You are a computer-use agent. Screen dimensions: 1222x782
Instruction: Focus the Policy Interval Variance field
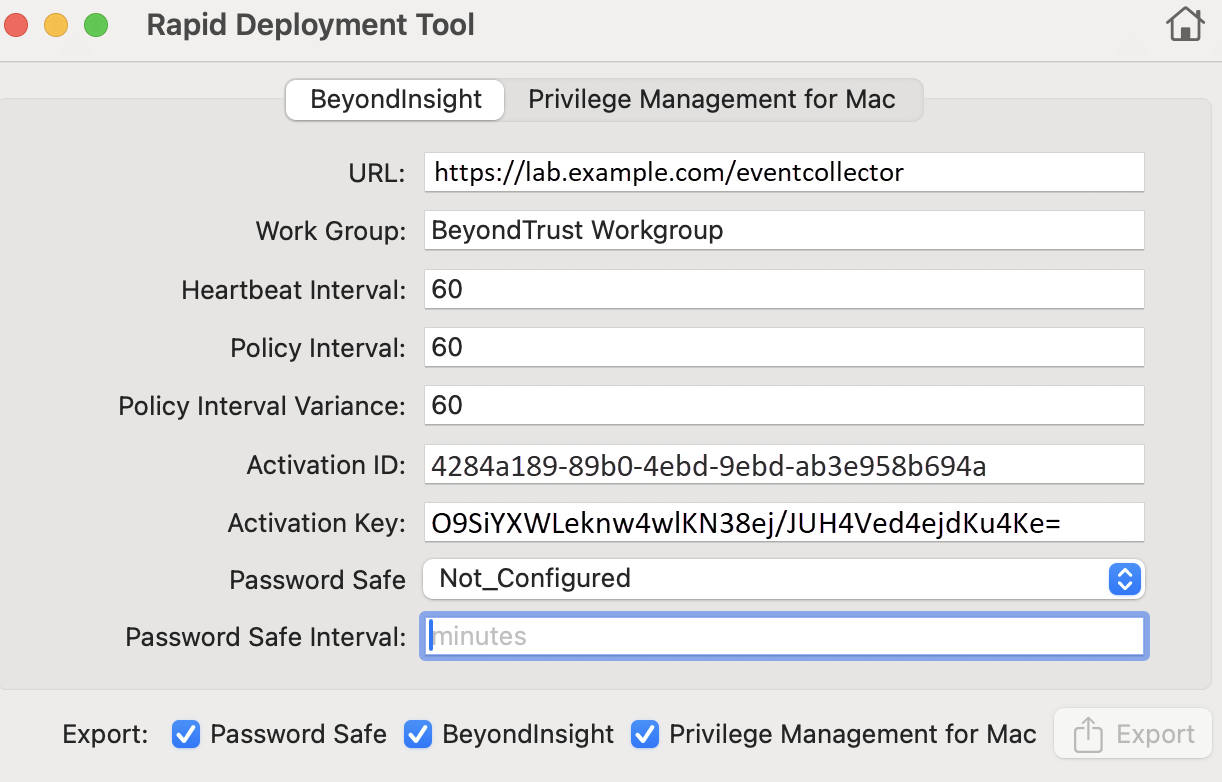785,405
